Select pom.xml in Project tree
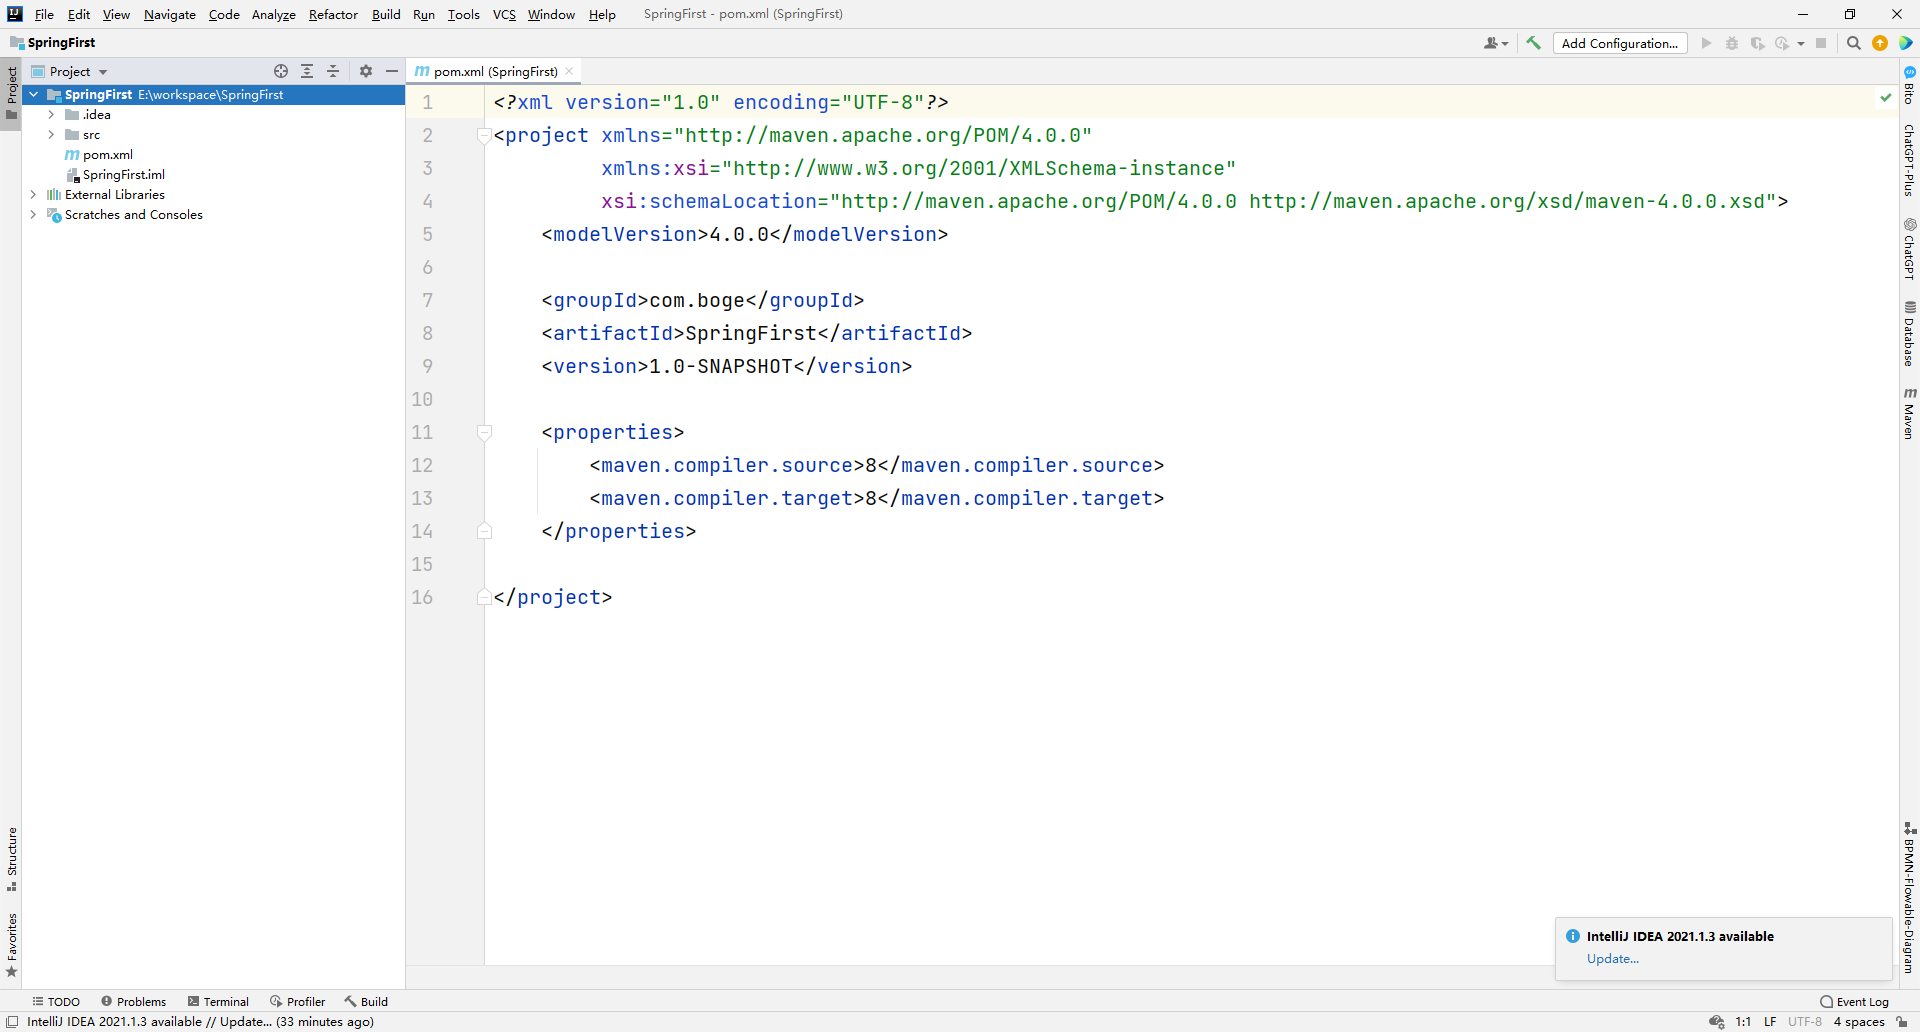The height and width of the screenshot is (1032, 1920). 108,154
